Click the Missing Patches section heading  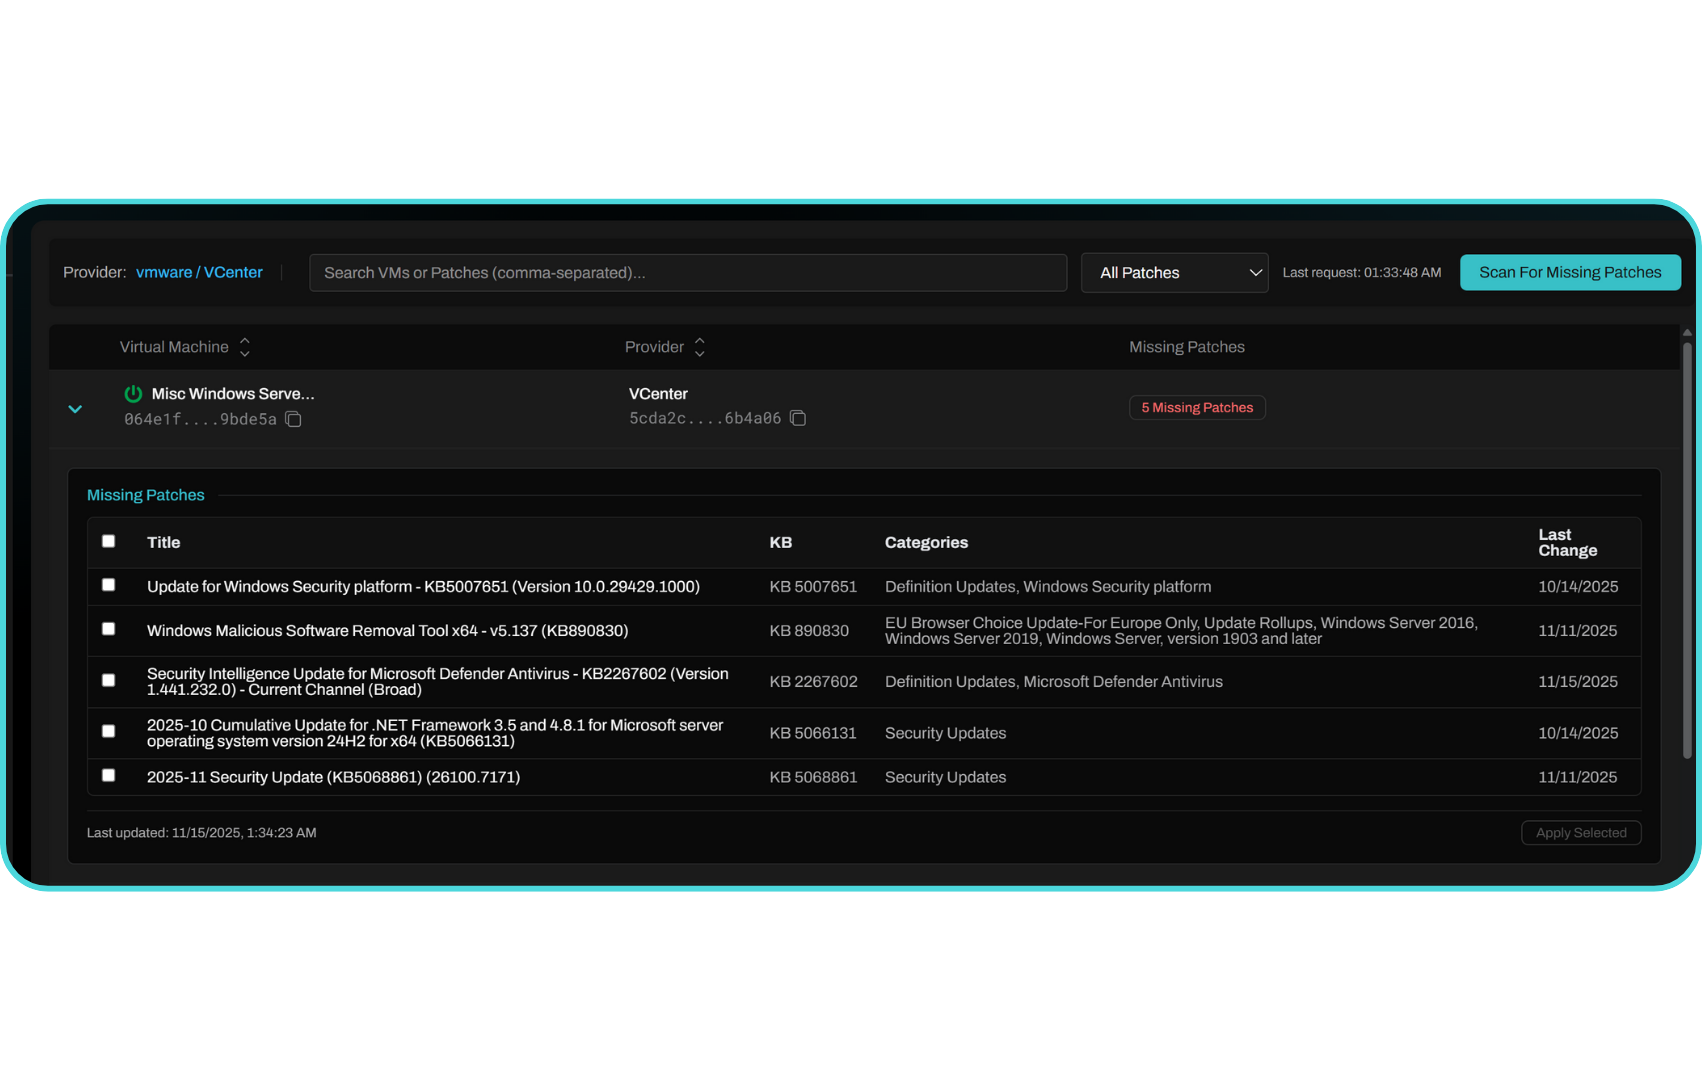point(146,495)
